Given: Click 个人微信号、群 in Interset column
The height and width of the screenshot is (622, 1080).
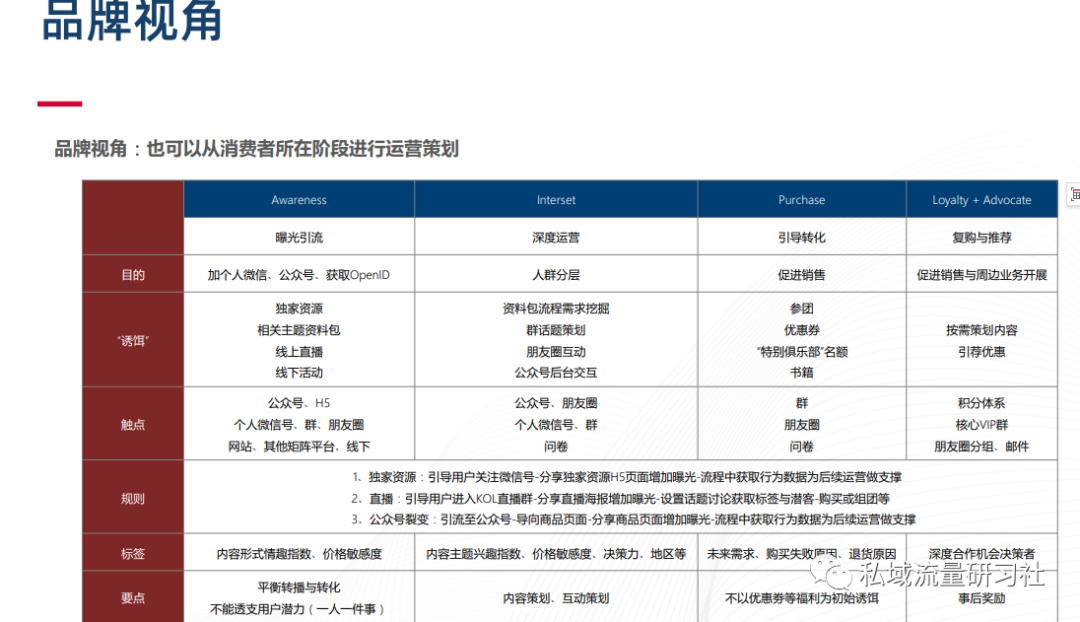Looking at the screenshot, I should point(556,424).
